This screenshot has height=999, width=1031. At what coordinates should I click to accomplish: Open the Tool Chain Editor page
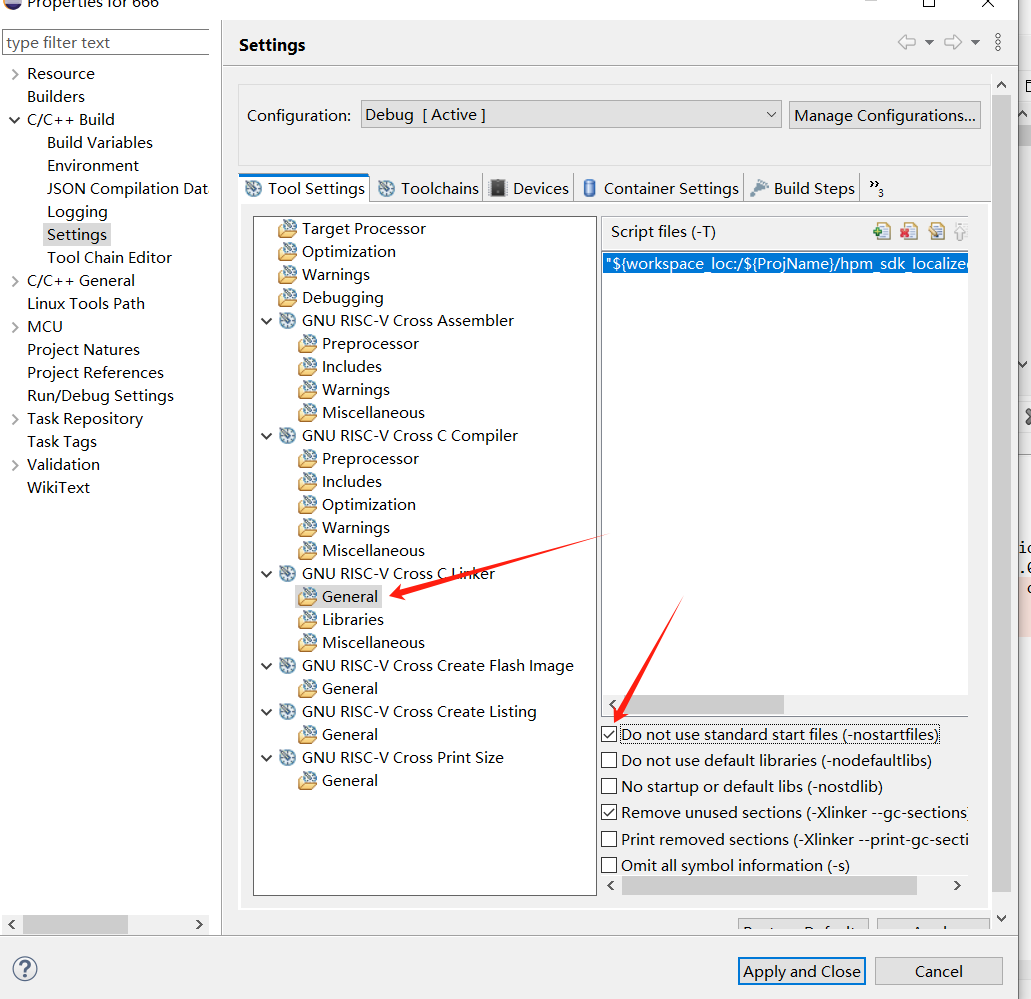point(109,258)
